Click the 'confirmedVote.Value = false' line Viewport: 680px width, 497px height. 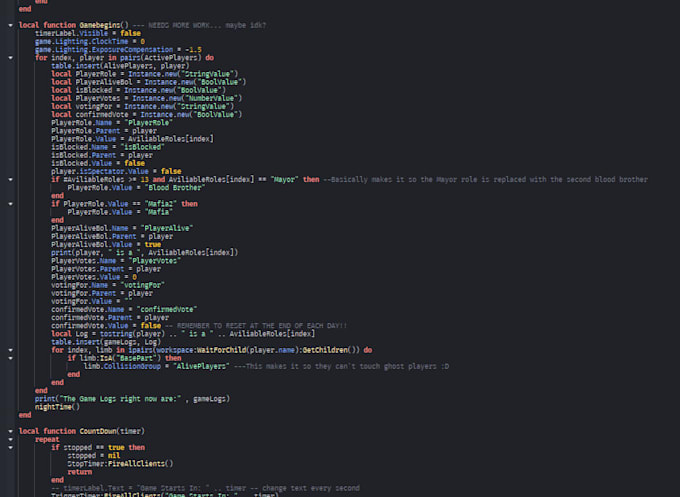(x=106, y=326)
